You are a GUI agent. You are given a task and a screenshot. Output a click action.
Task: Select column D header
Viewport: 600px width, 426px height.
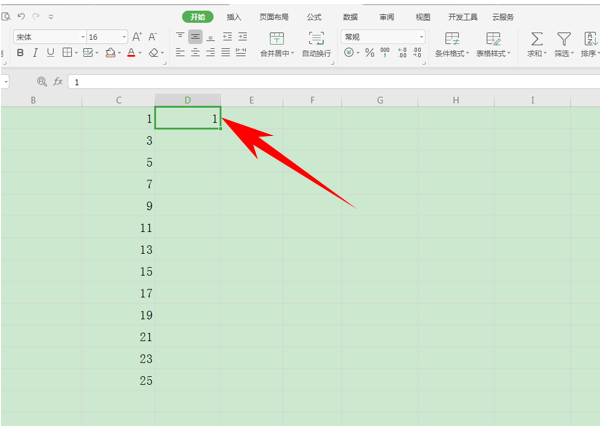tap(188, 100)
